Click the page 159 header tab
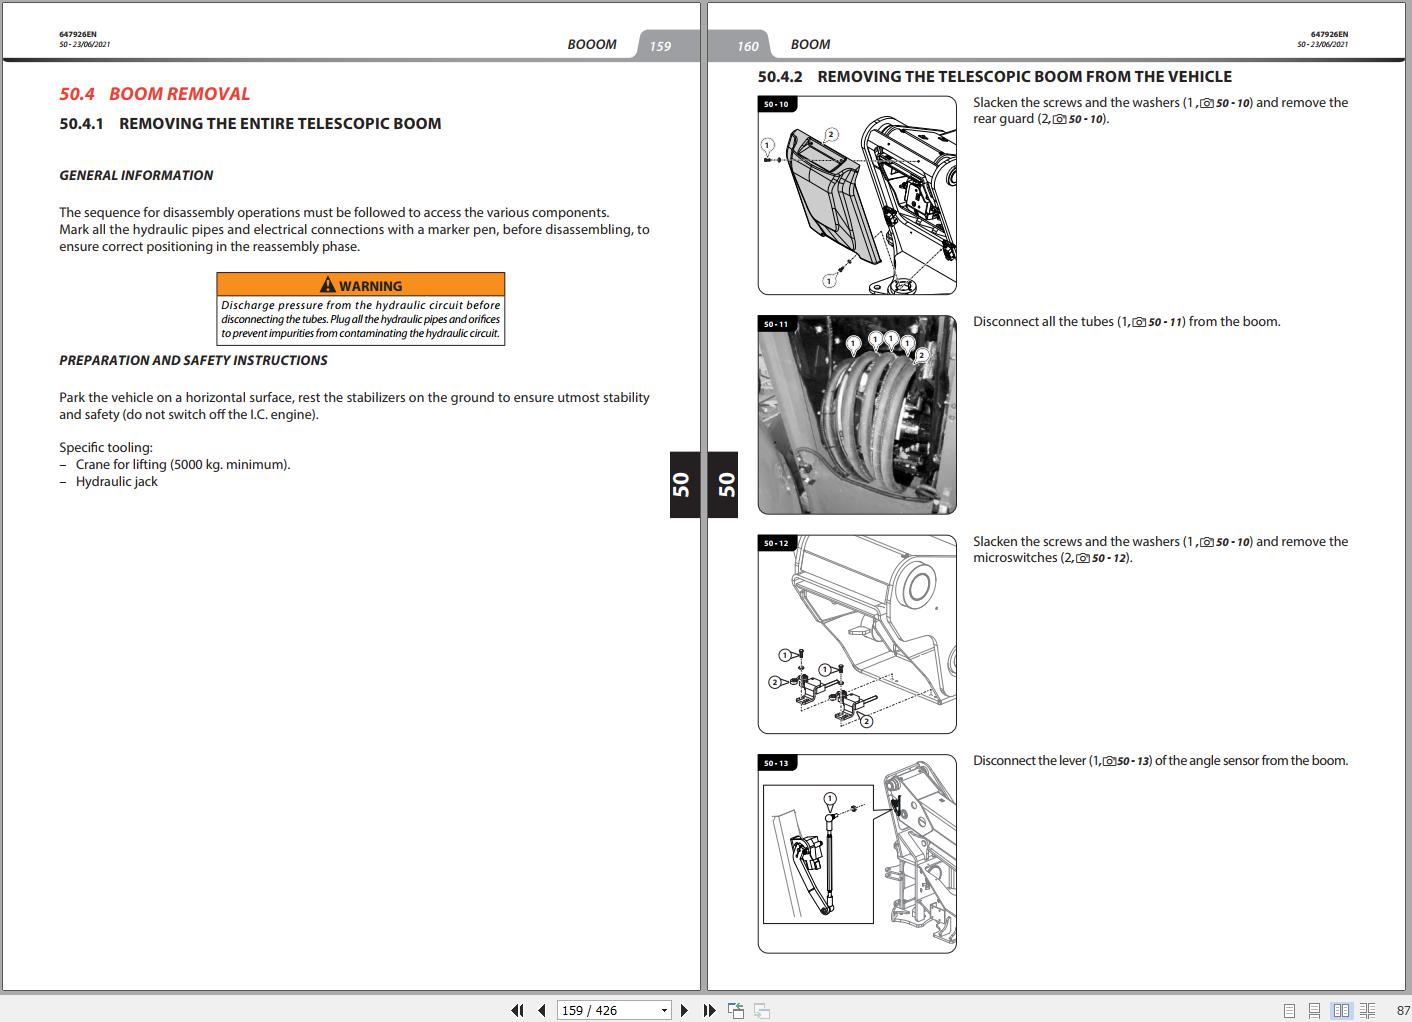Viewport: 1412px width, 1022px height. 661,46
